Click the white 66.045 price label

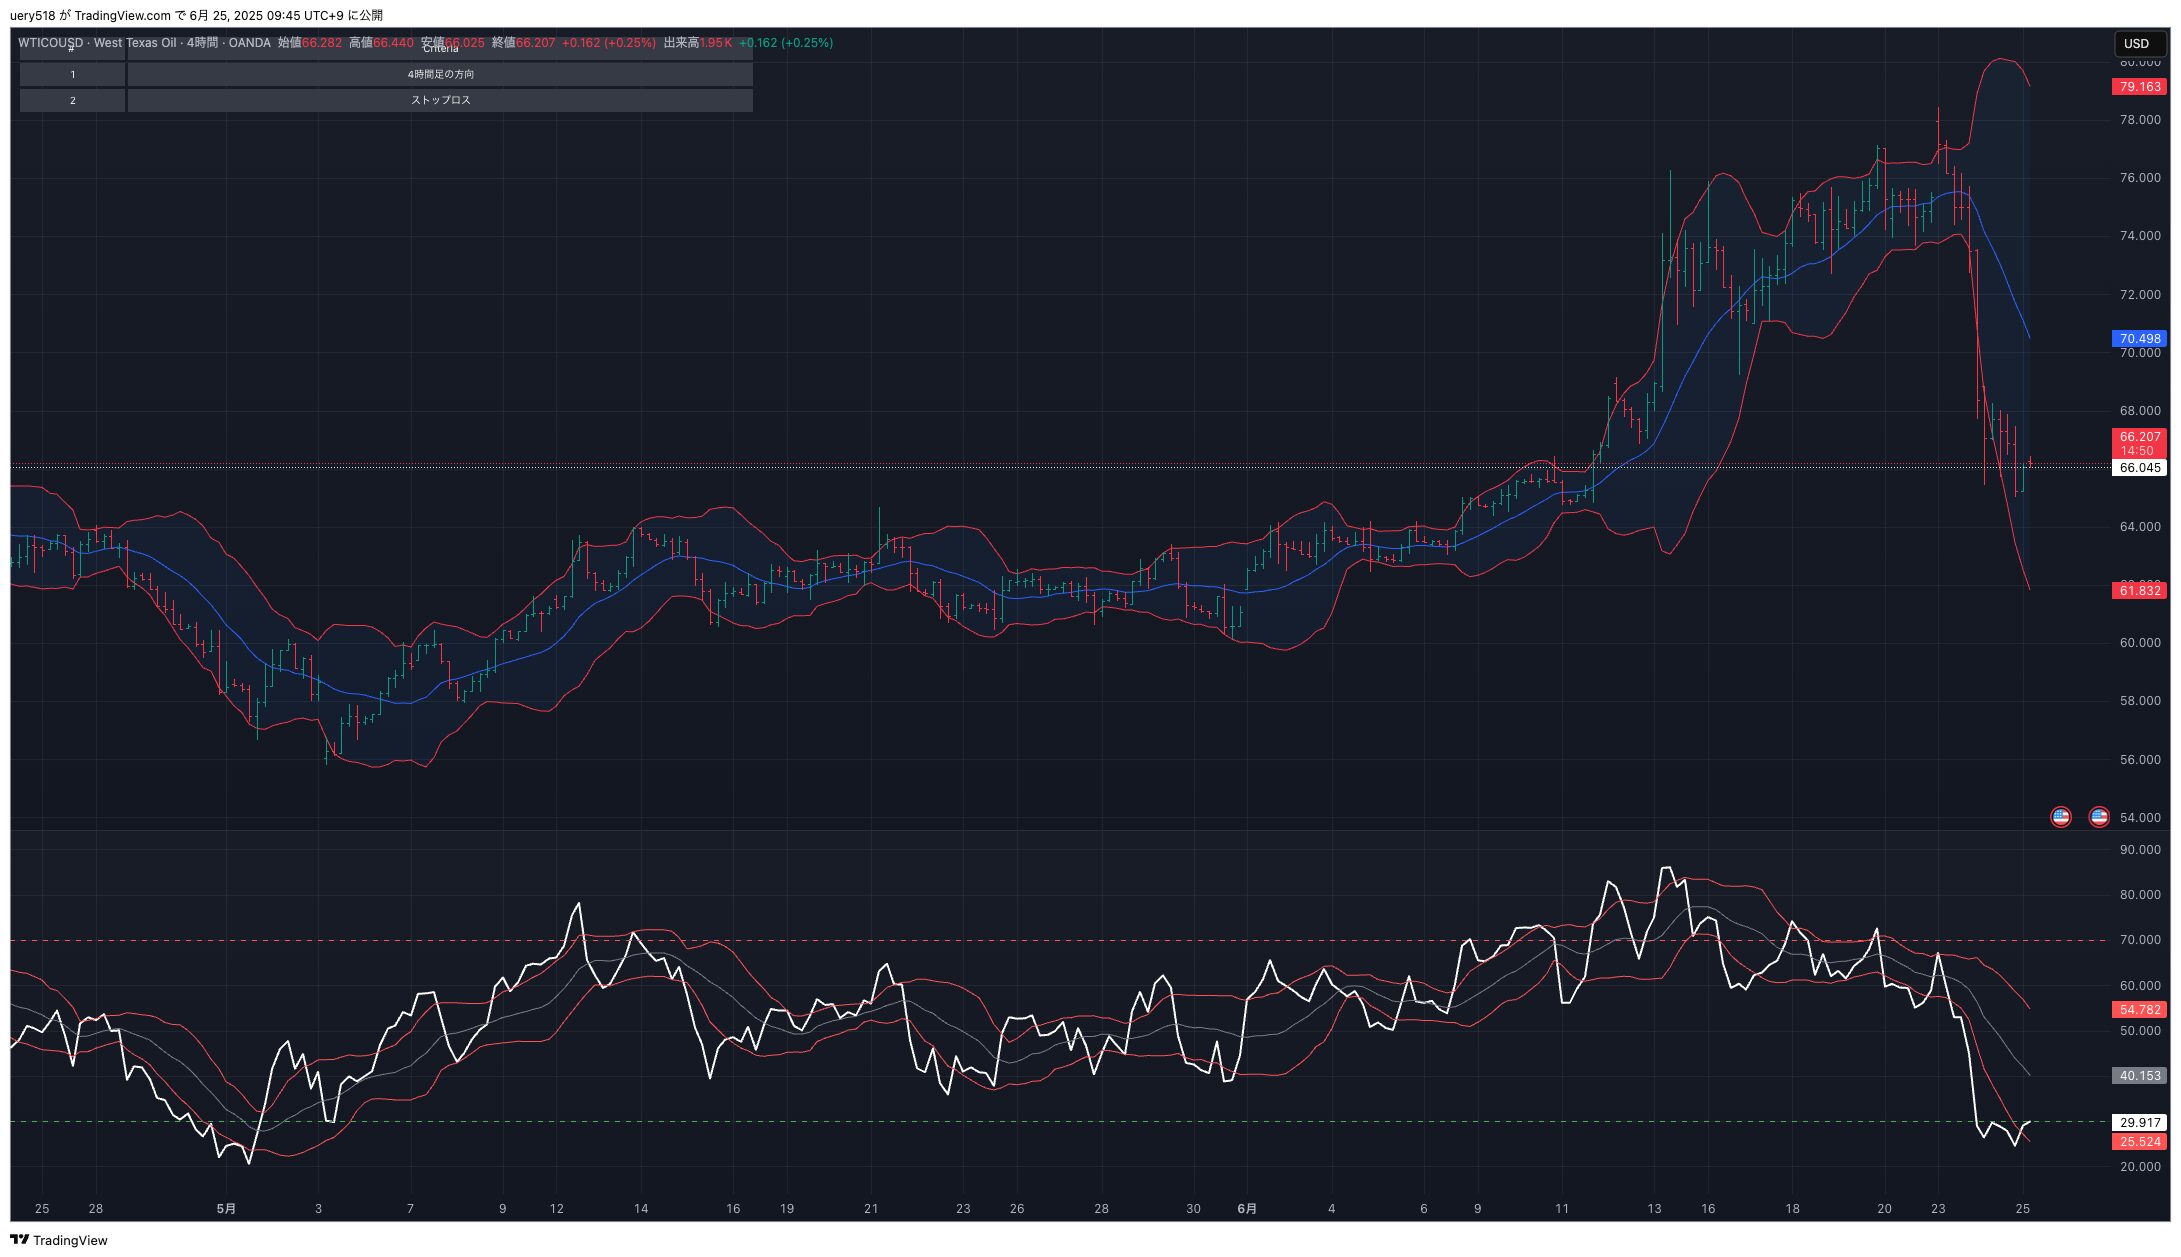click(2139, 468)
